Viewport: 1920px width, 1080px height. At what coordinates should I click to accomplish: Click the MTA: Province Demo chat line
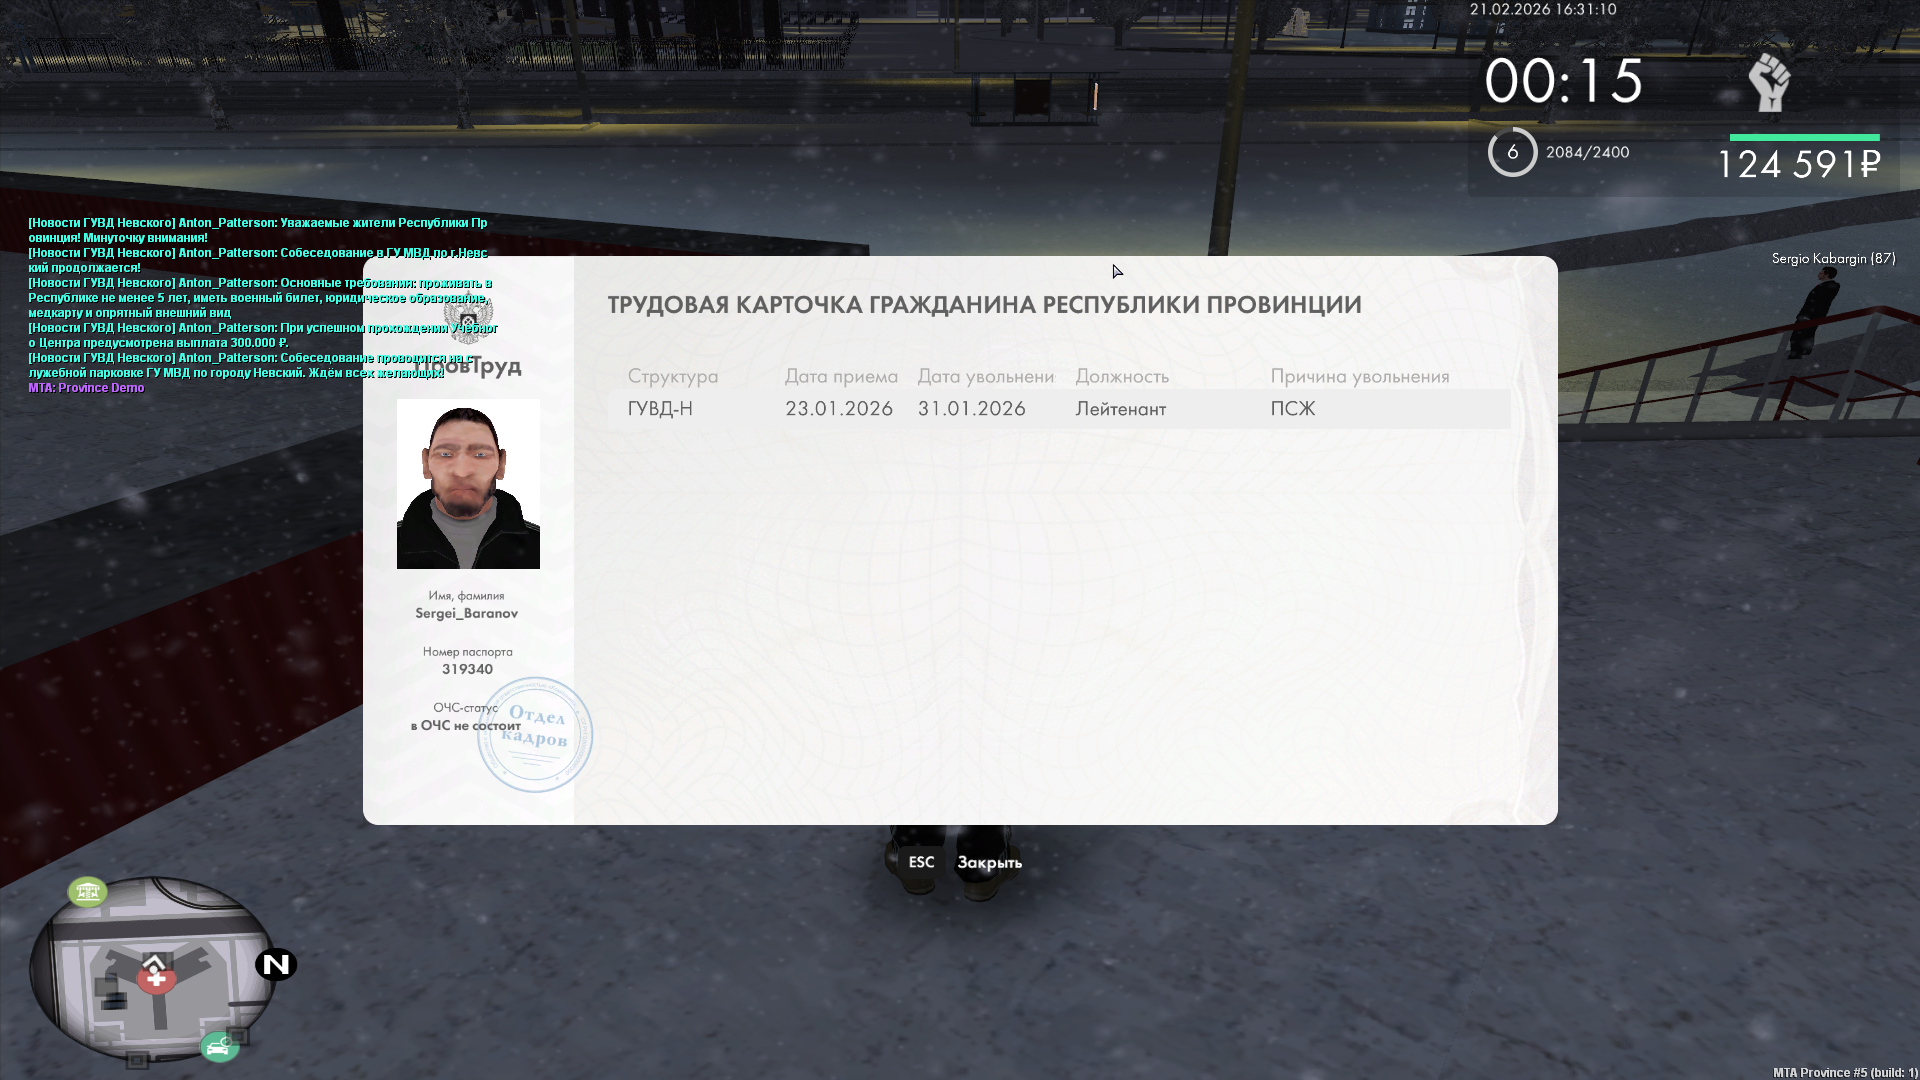(x=86, y=388)
